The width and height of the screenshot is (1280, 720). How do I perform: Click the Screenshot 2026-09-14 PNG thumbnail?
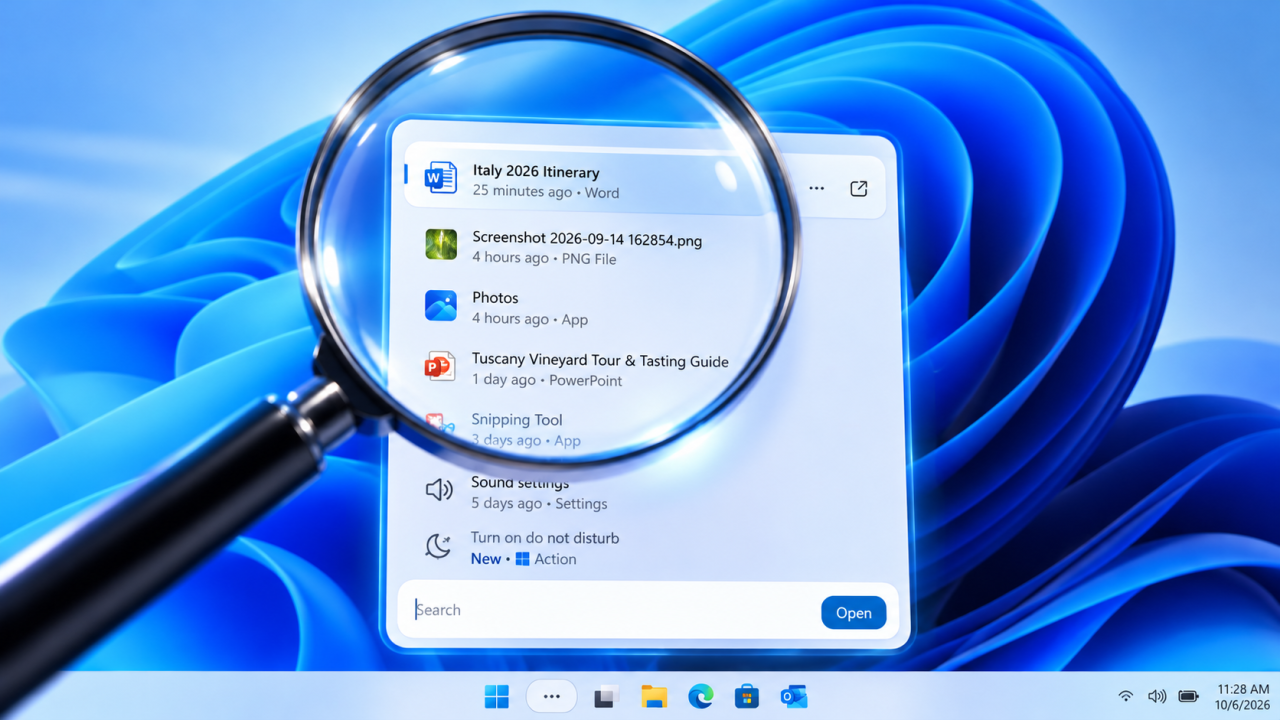point(440,244)
